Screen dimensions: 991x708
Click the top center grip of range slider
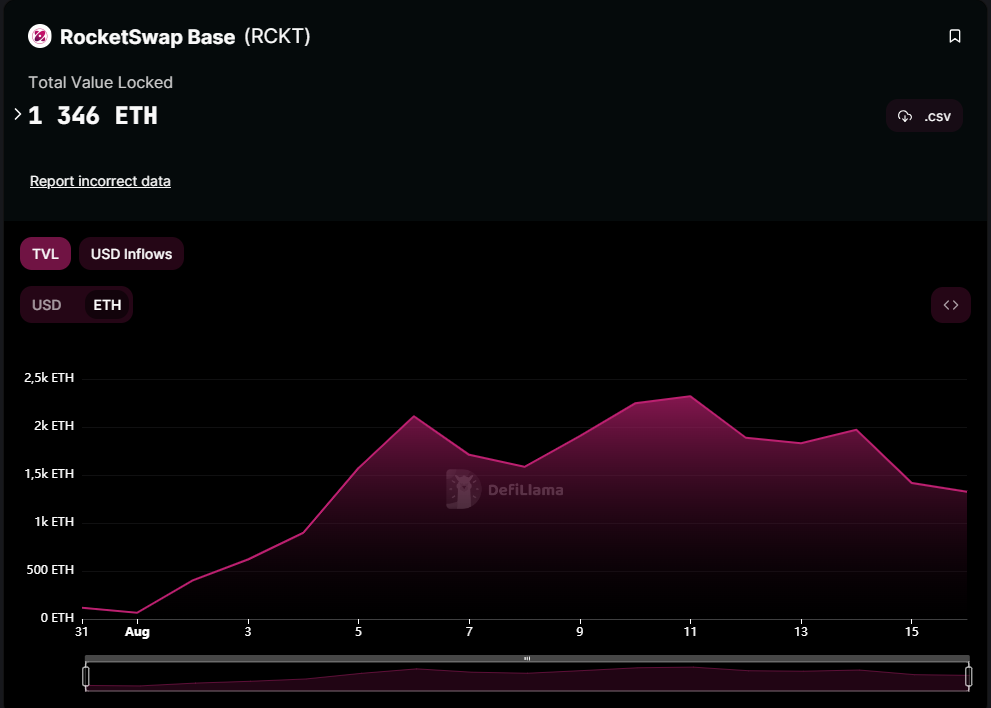[x=527, y=659]
